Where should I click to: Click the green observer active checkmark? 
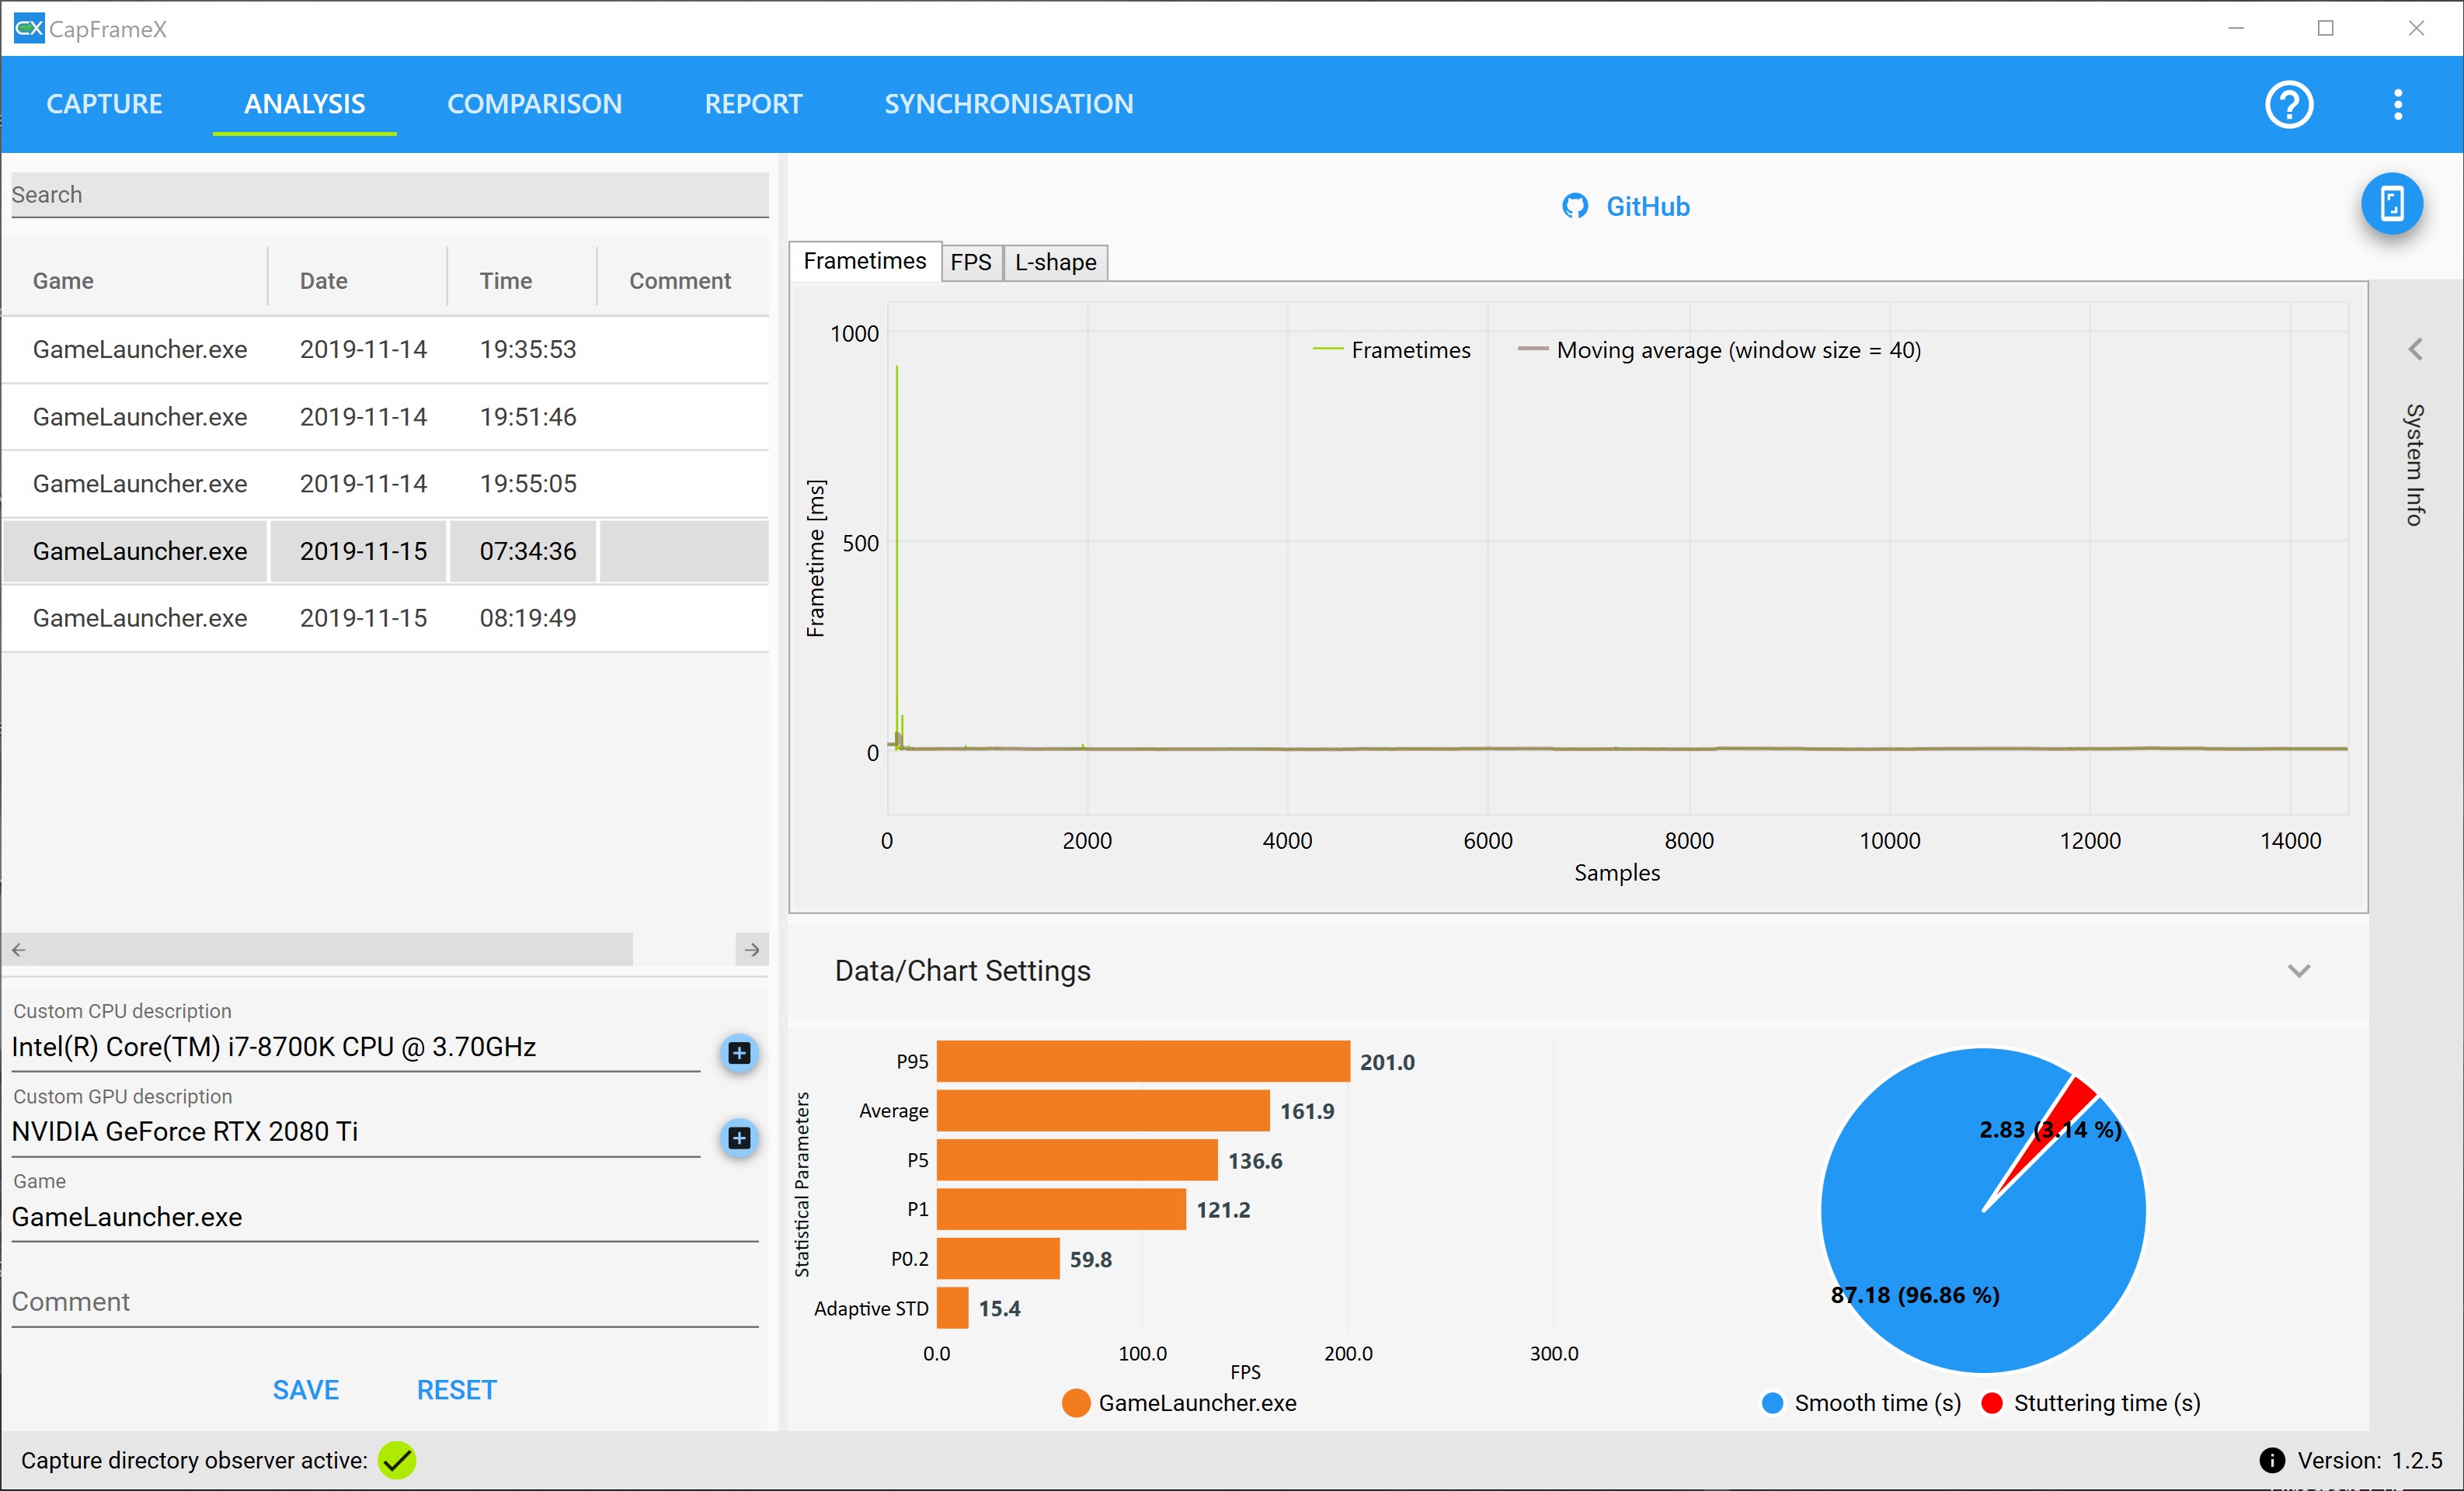click(397, 1460)
